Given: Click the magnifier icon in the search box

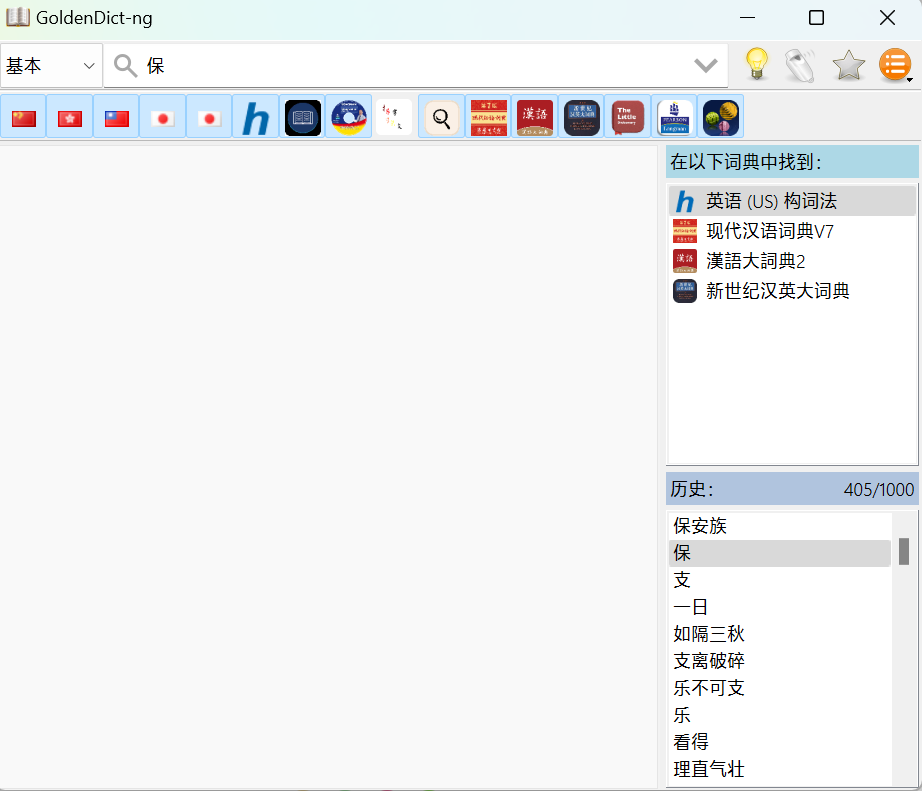Looking at the screenshot, I should (125, 65).
